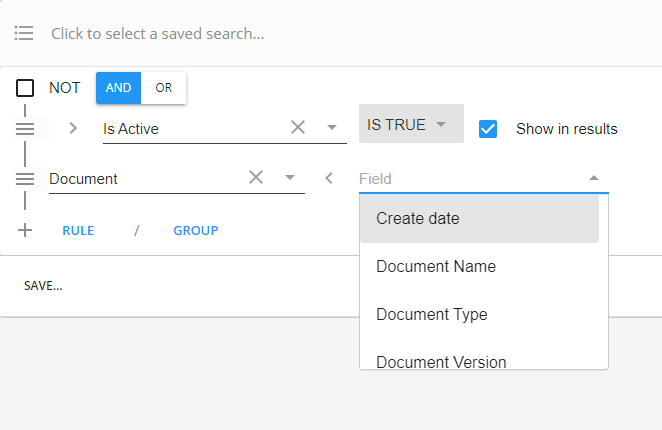This screenshot has height=430, width=662.
Task: Click the plus icon to add rule
Action: [x=25, y=230]
